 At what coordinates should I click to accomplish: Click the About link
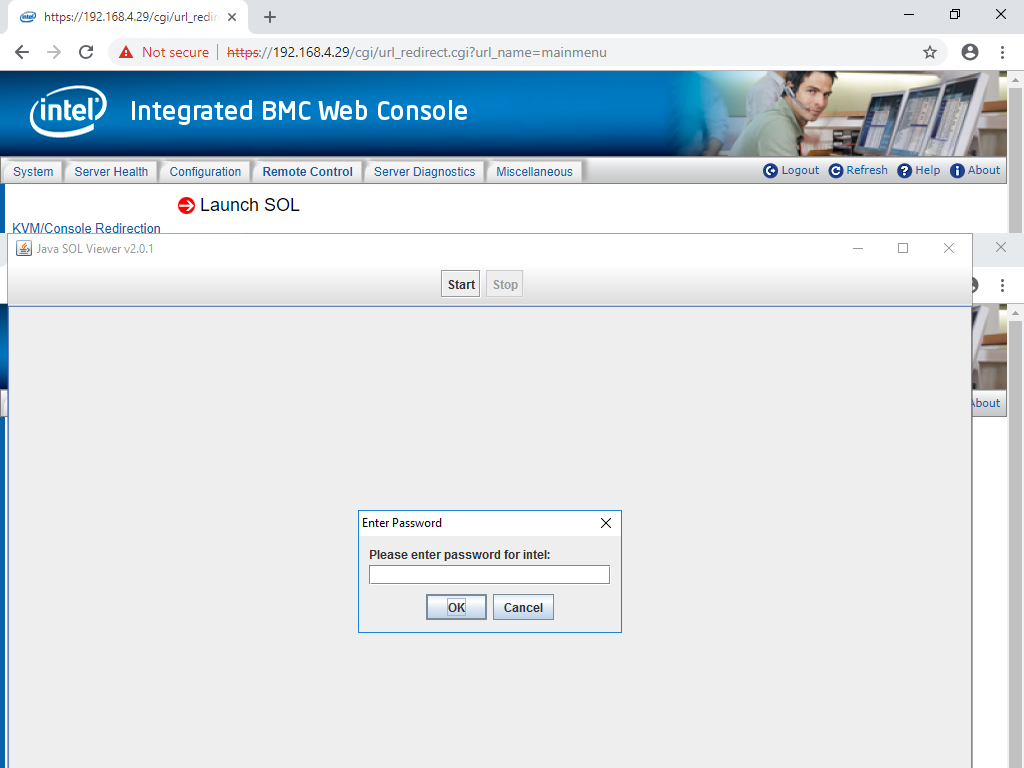tap(984, 170)
